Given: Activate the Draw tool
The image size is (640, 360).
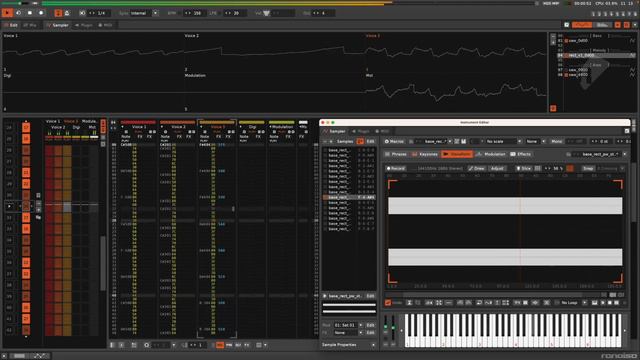Looking at the screenshot, I should click(477, 169).
